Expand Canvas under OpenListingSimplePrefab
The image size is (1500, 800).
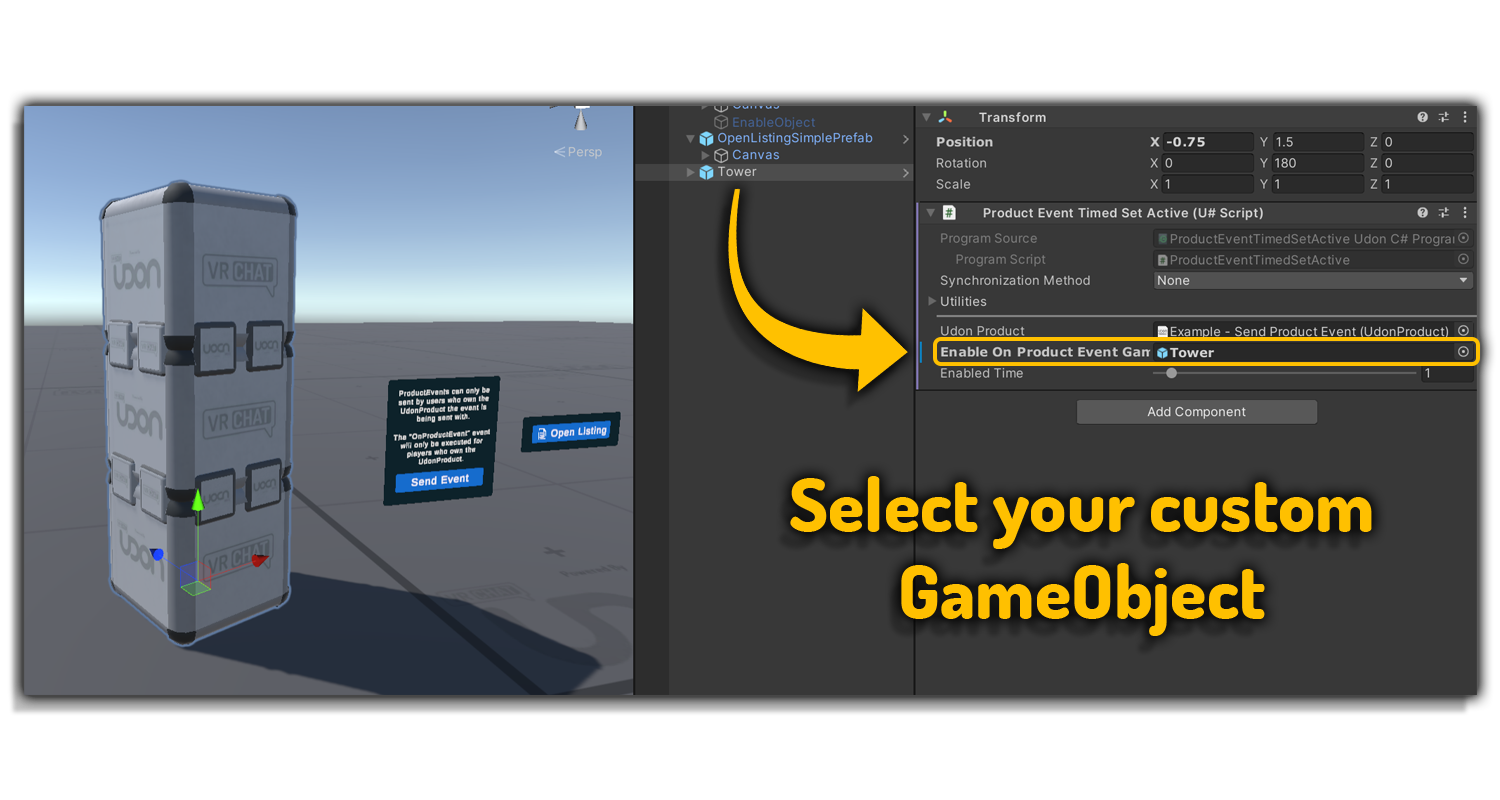pyautogui.click(x=706, y=155)
